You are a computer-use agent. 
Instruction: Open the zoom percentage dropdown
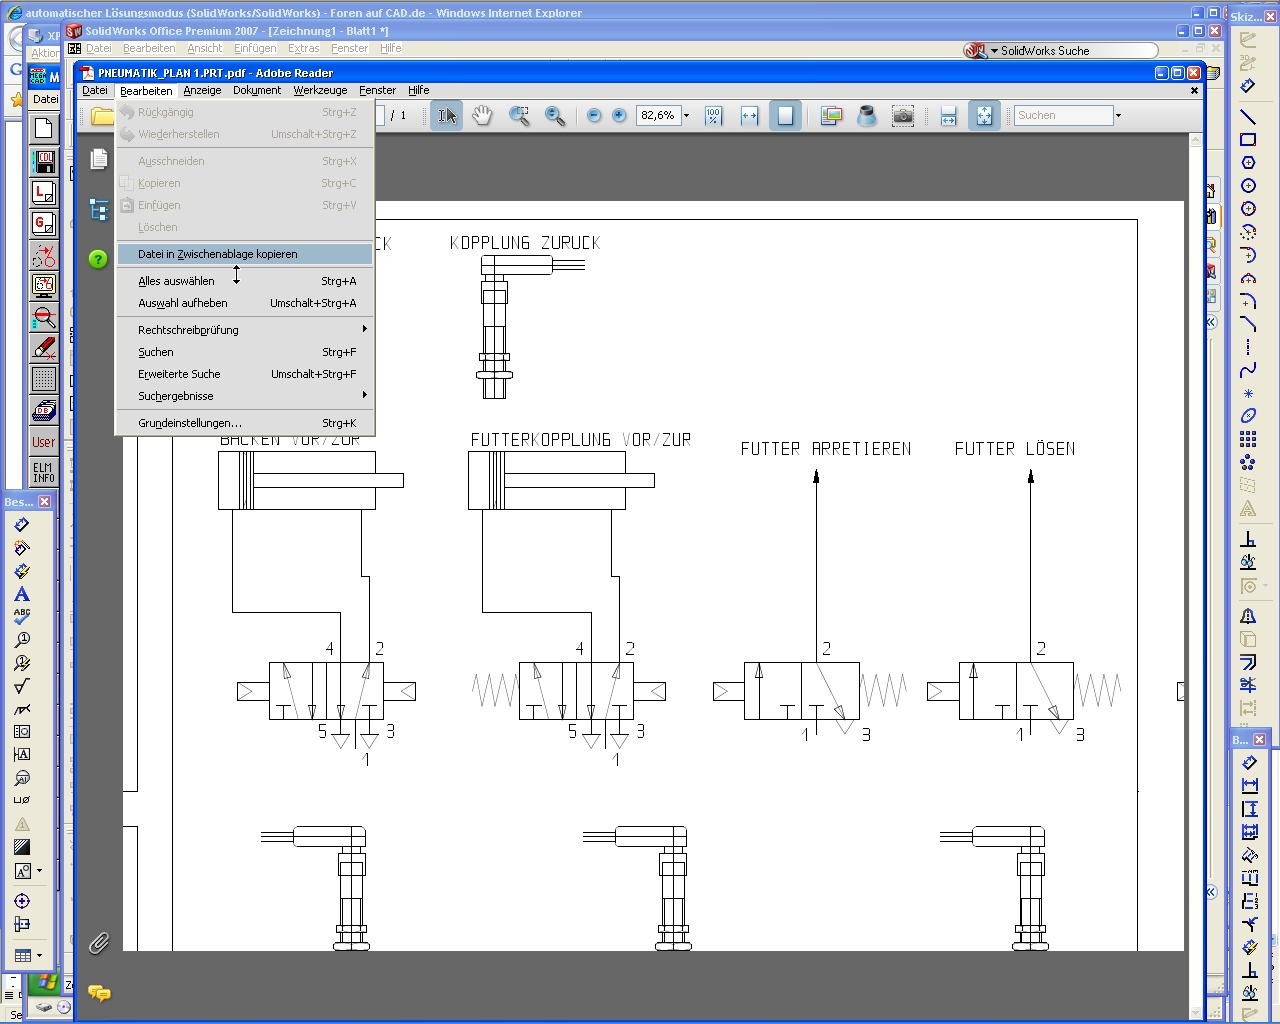(x=686, y=116)
